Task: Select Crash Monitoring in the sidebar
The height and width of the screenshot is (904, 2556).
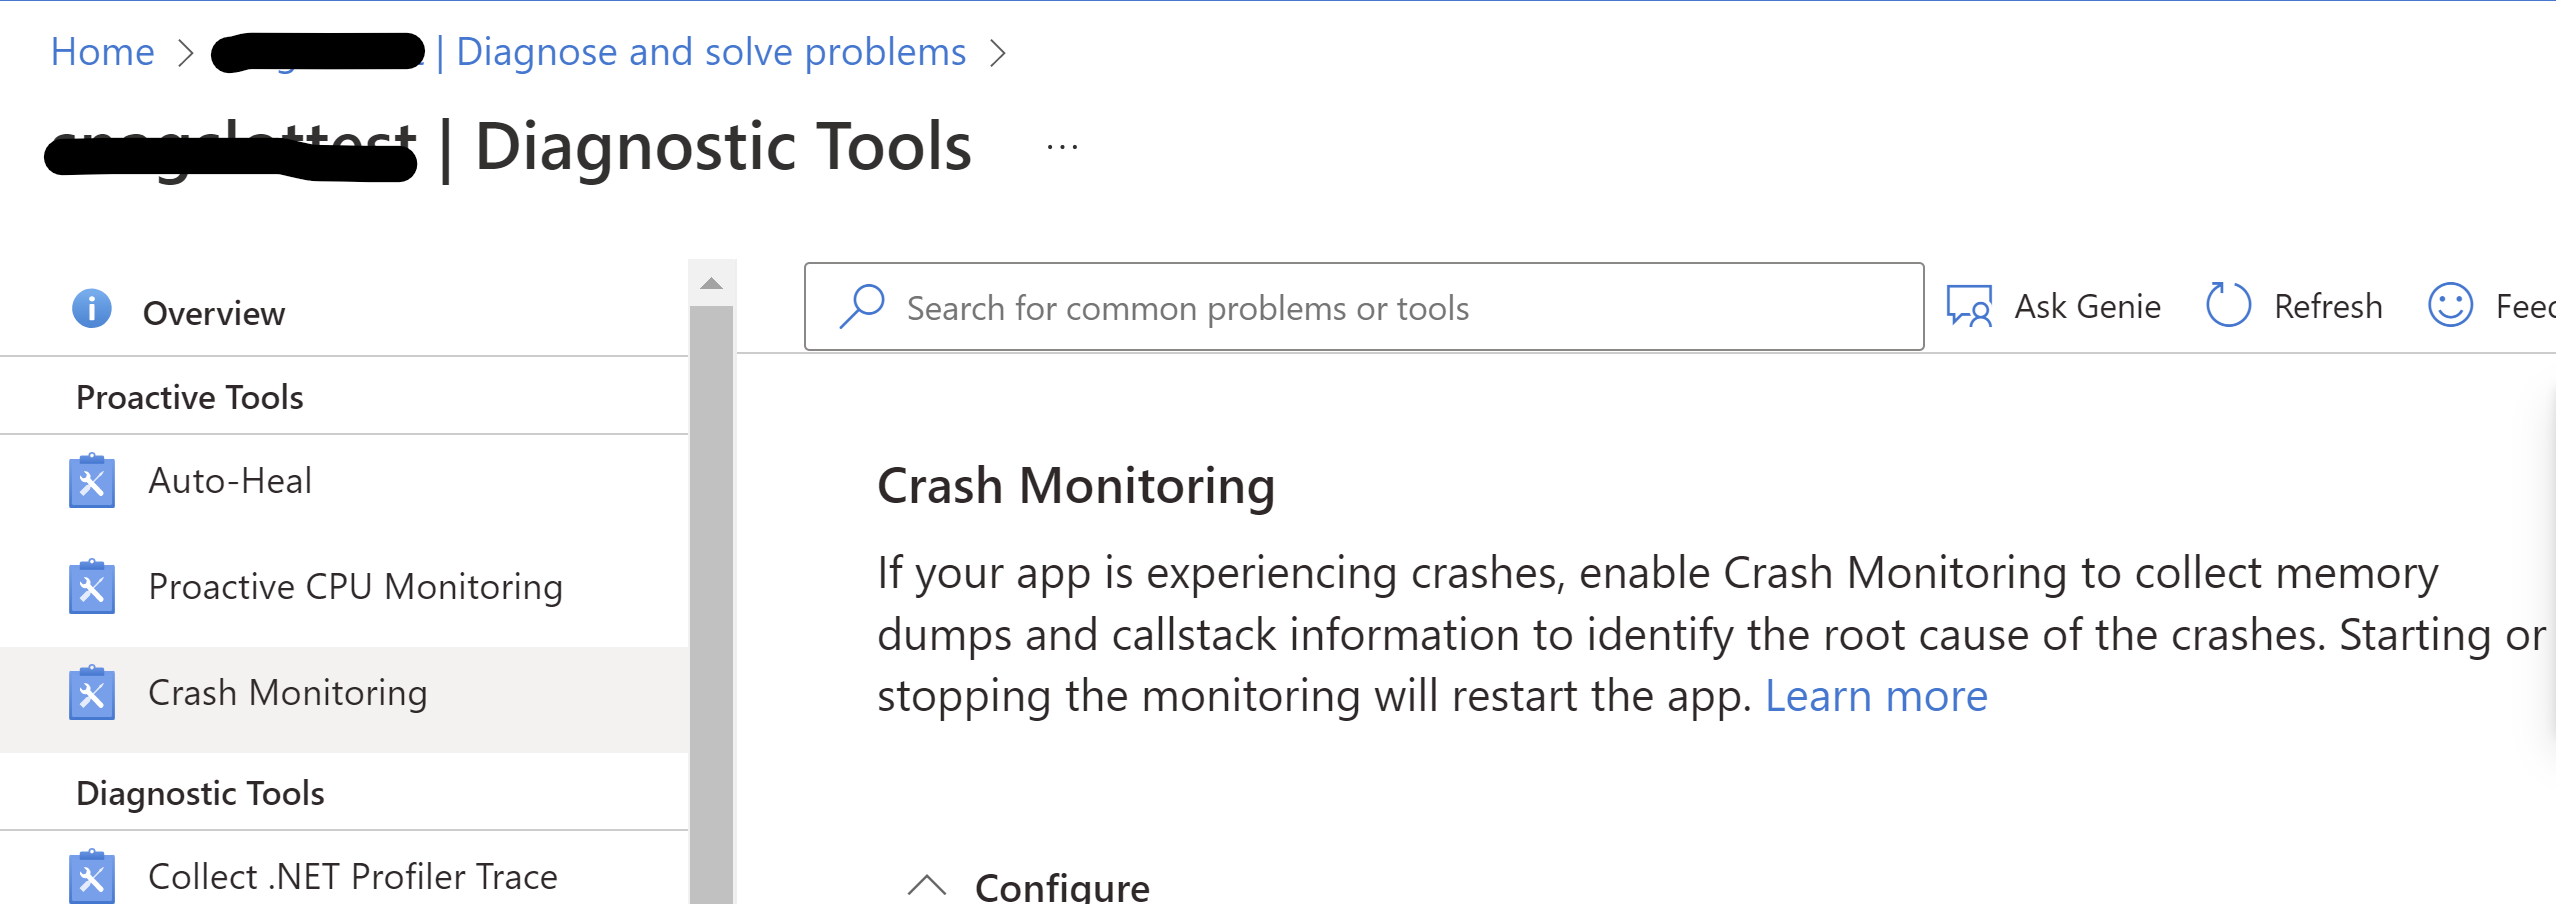Action: (x=287, y=692)
